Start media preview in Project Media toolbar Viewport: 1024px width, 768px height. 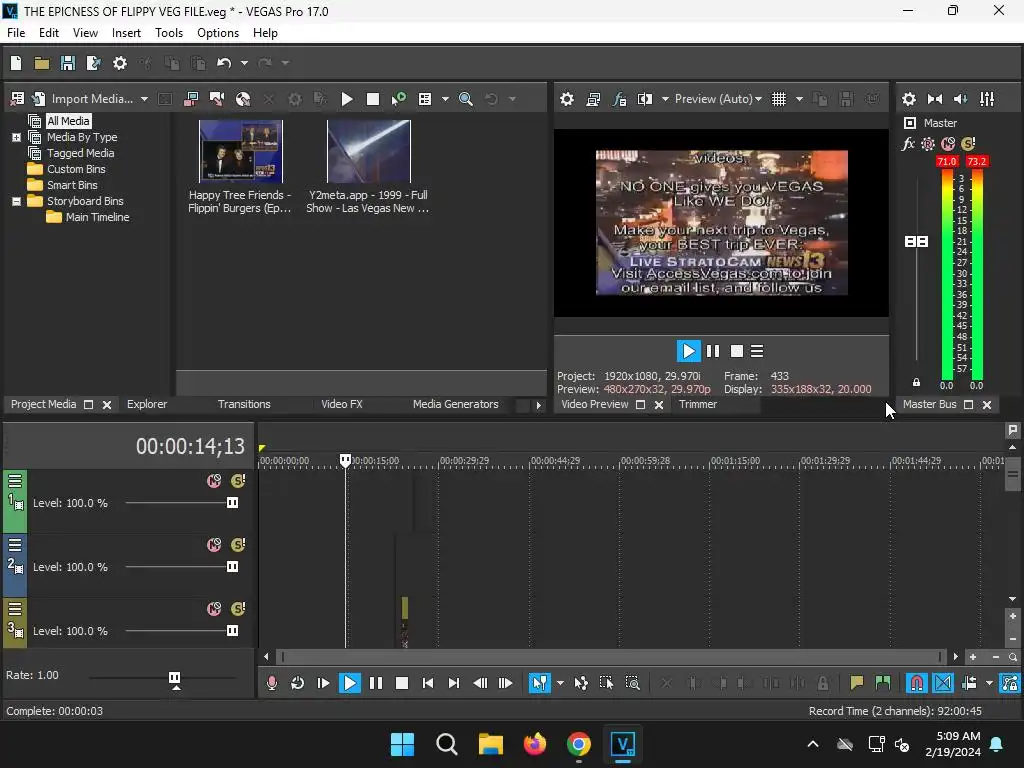pyautogui.click(x=347, y=99)
